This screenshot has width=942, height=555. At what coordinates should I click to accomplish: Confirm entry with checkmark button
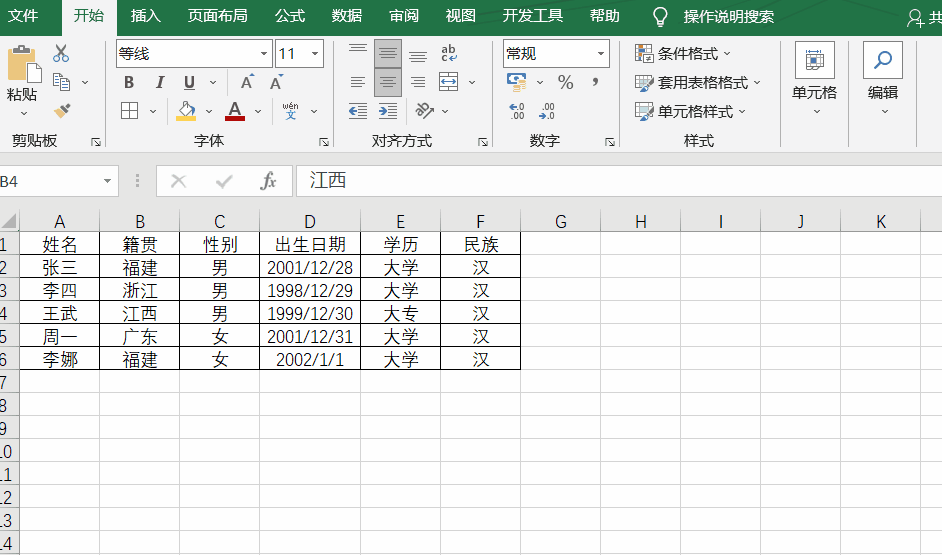[x=224, y=181]
